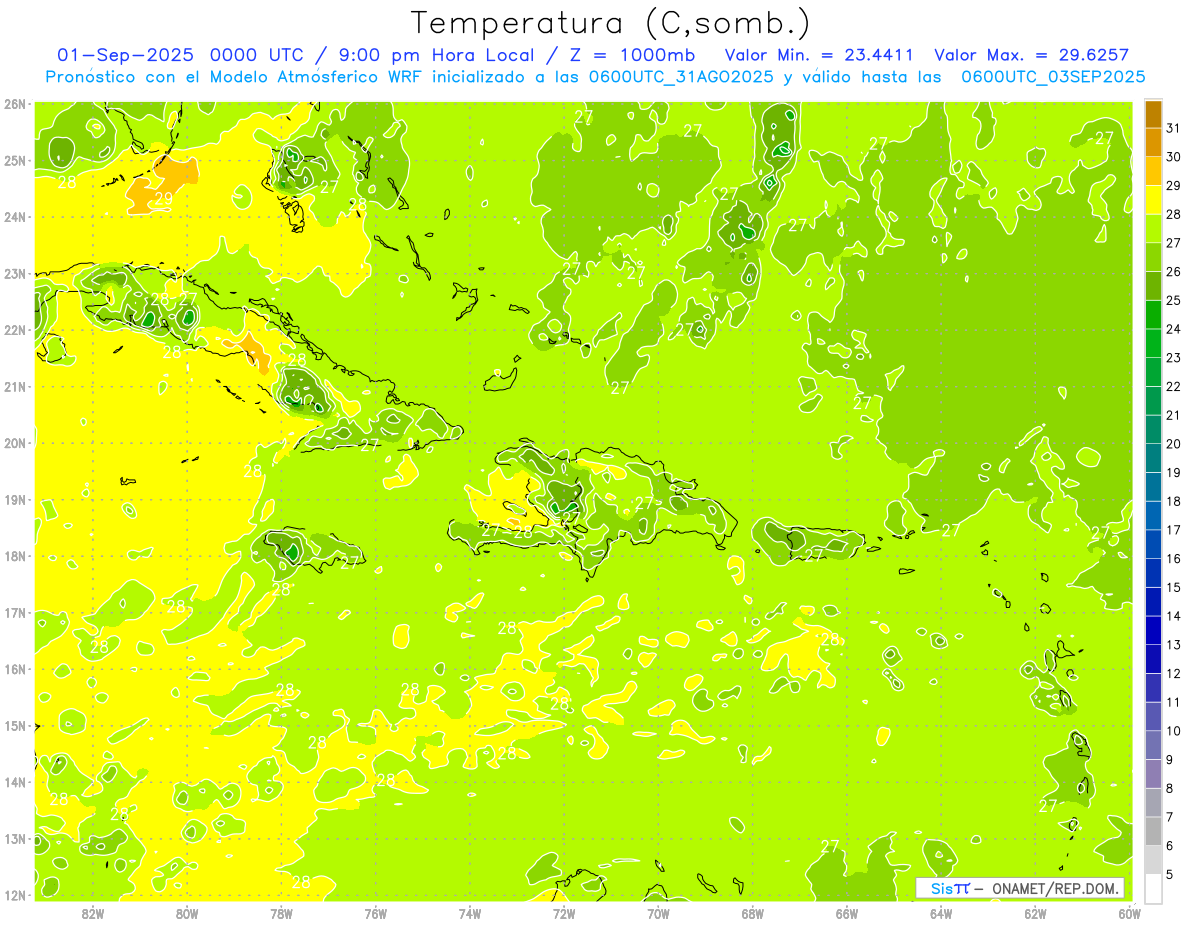The image size is (1200, 927).
Task: Click 'Valor Max. = 29.6257' text
Action: [x=1031, y=55]
